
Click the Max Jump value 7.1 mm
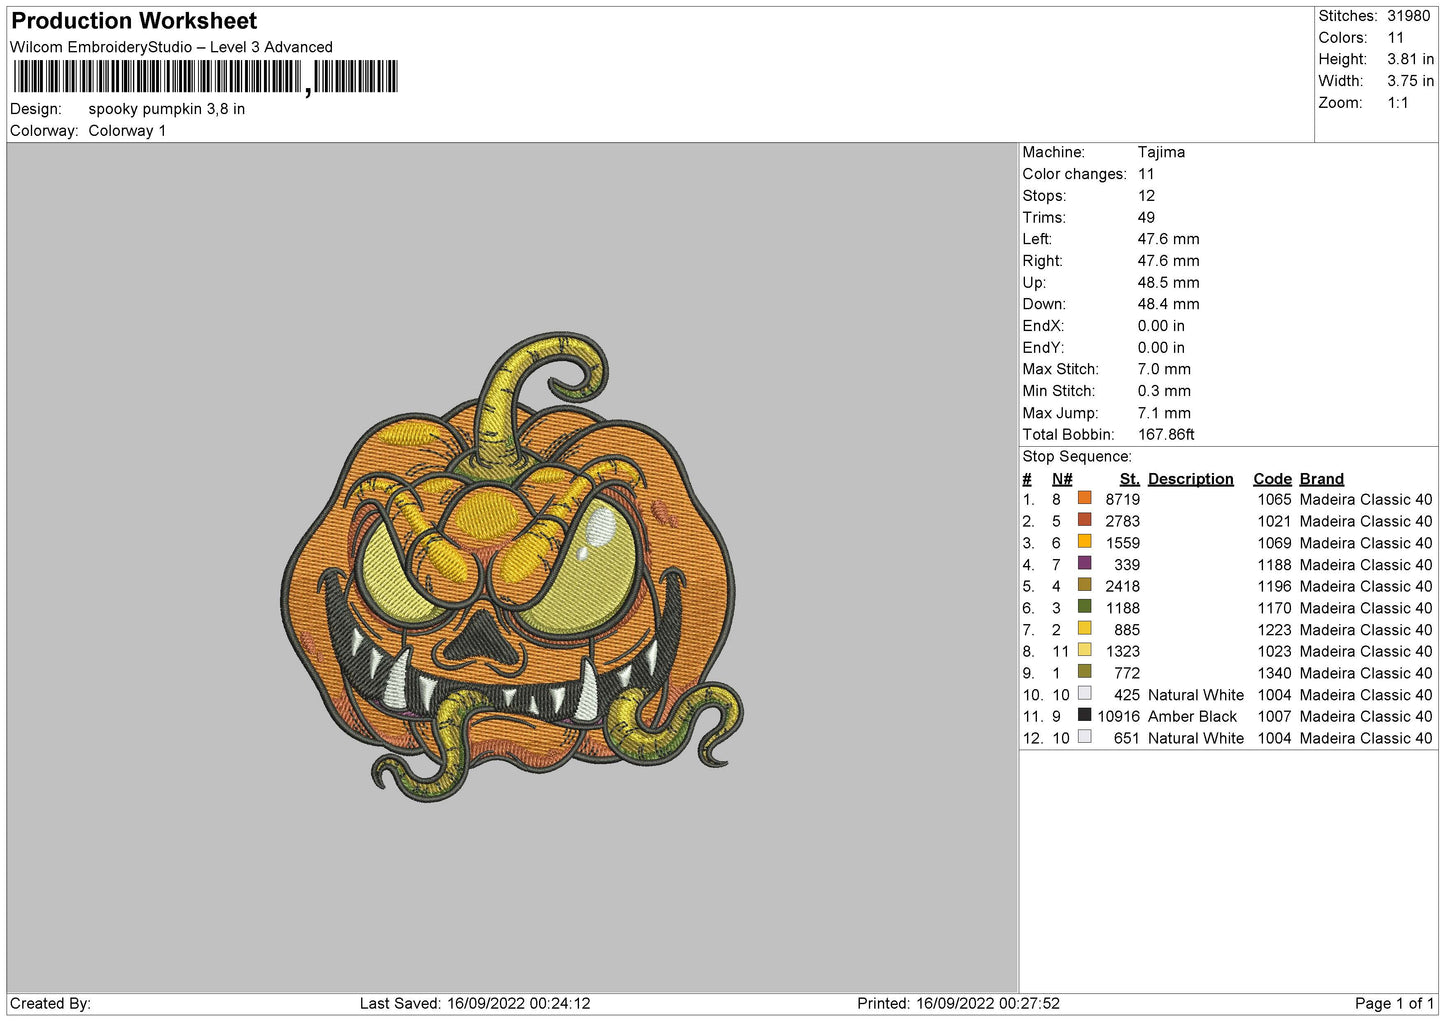[1164, 413]
